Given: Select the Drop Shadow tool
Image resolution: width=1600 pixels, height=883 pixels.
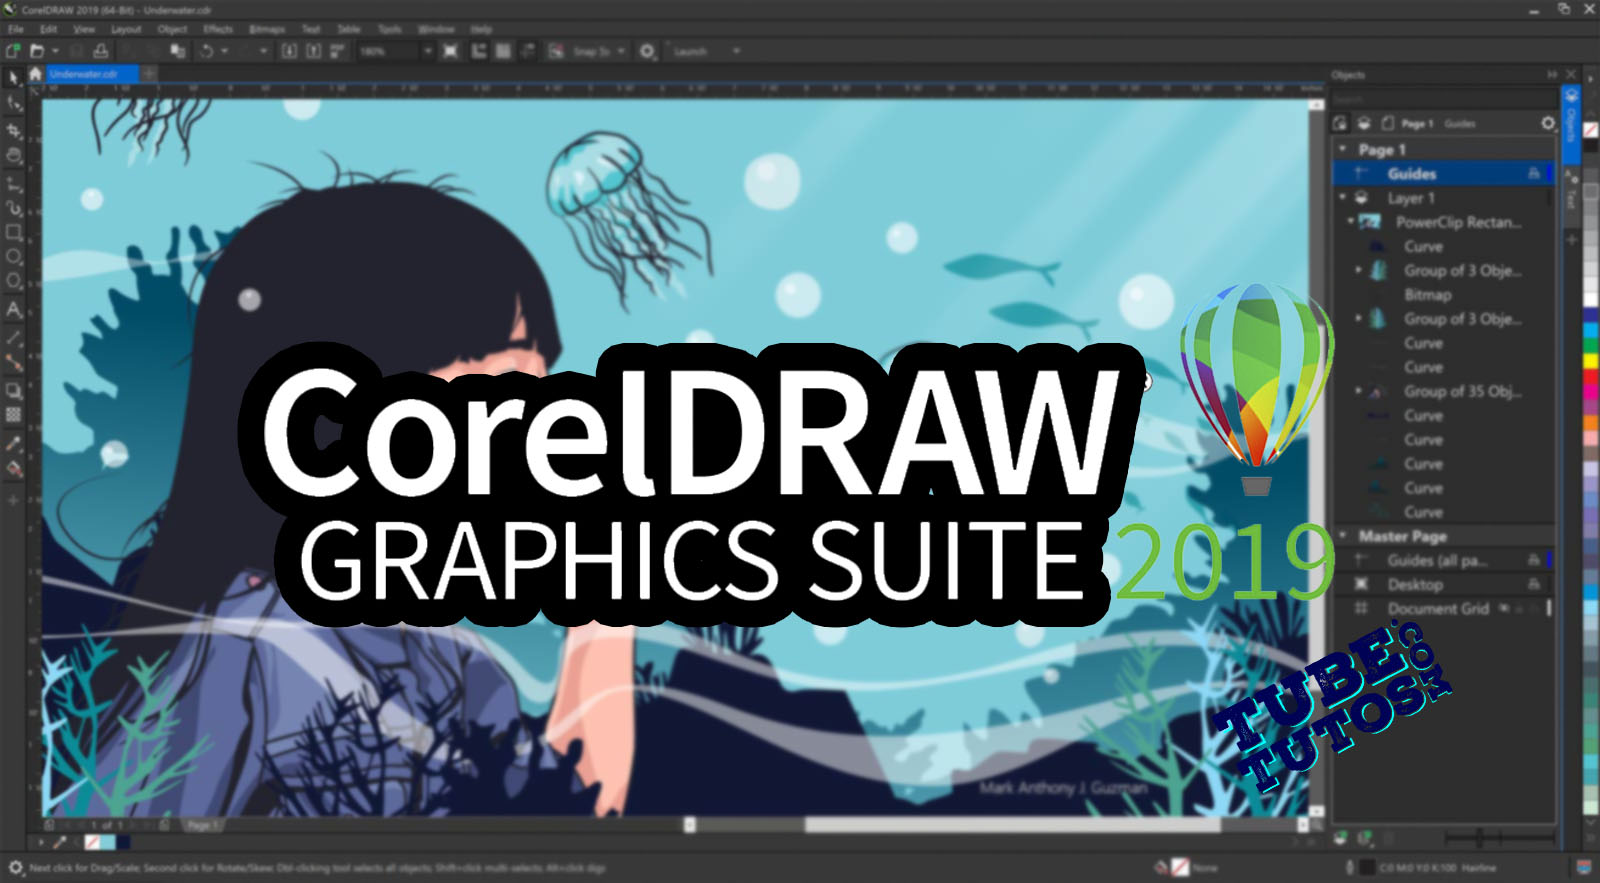Looking at the screenshot, I should (13, 390).
